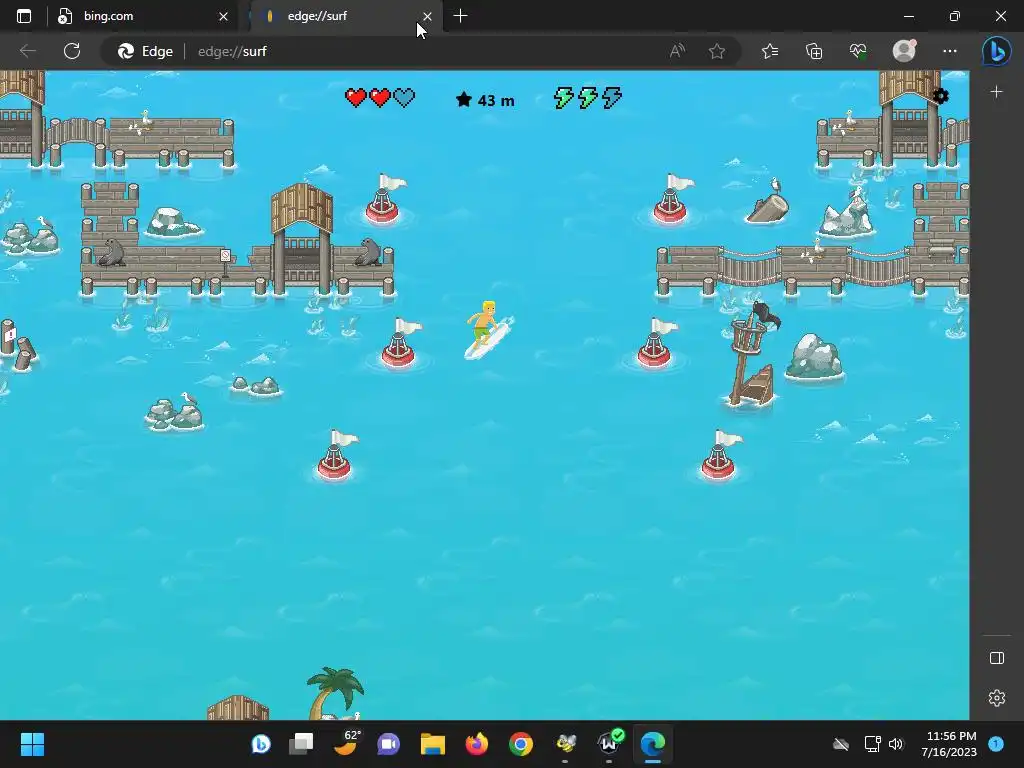Open the volume speaker tray icon
The width and height of the screenshot is (1024, 768).
point(896,744)
